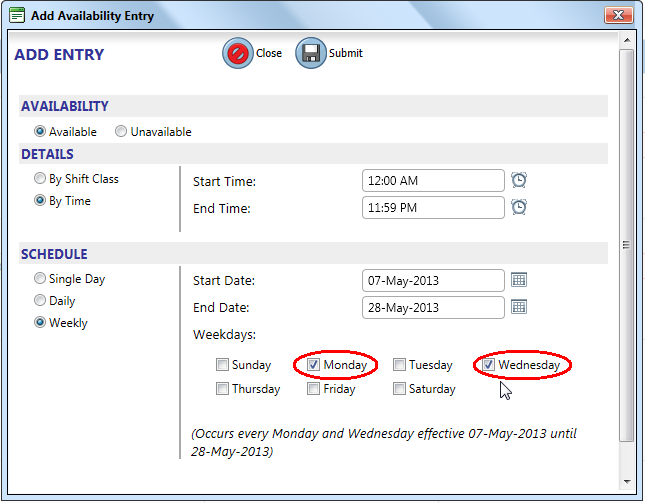The height and width of the screenshot is (503, 645).
Task: Click the End Date input field
Action: click(x=433, y=307)
